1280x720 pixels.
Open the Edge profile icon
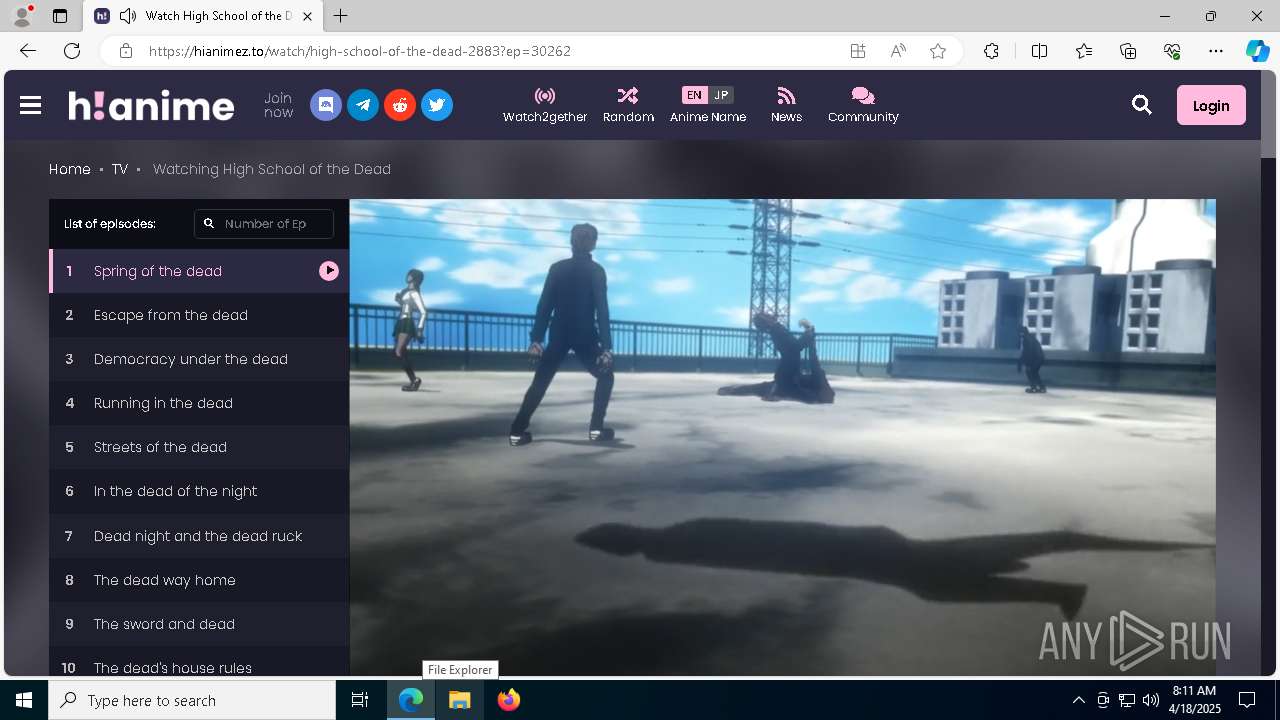point(22,16)
